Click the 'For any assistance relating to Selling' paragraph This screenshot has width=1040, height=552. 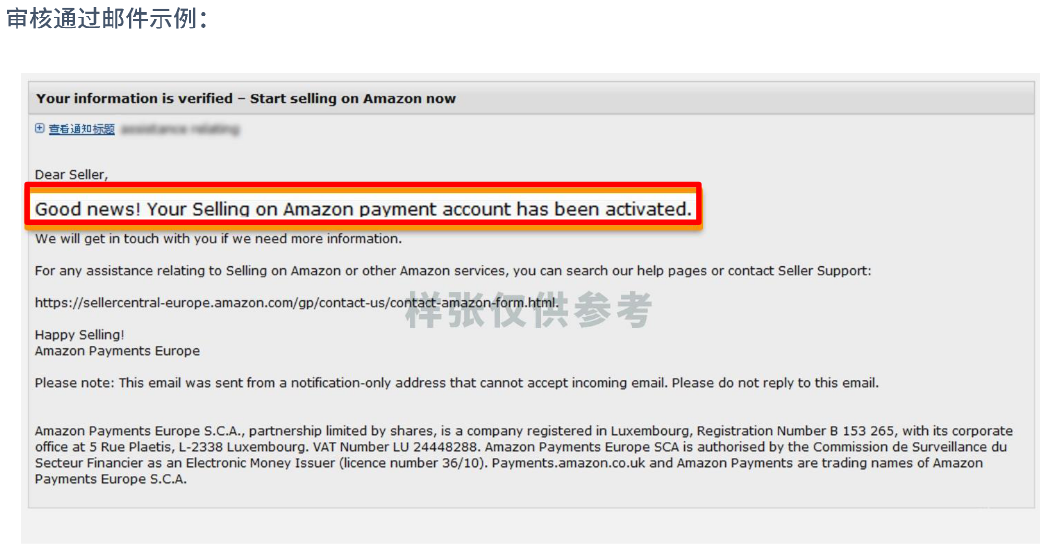[453, 271]
